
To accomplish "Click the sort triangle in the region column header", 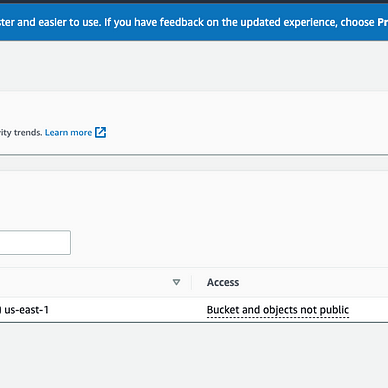I will tap(176, 282).
